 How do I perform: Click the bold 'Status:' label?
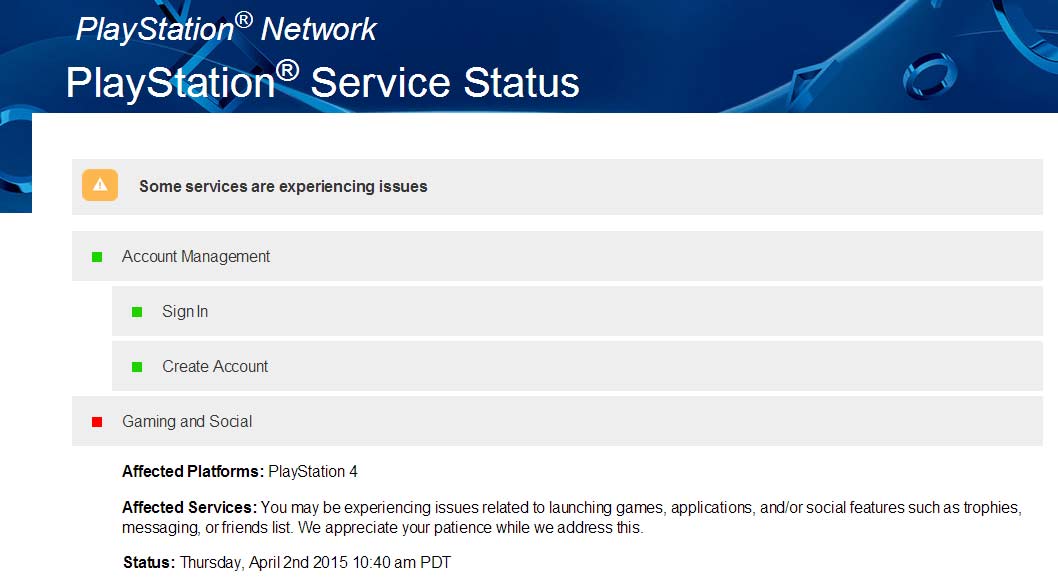click(x=149, y=563)
